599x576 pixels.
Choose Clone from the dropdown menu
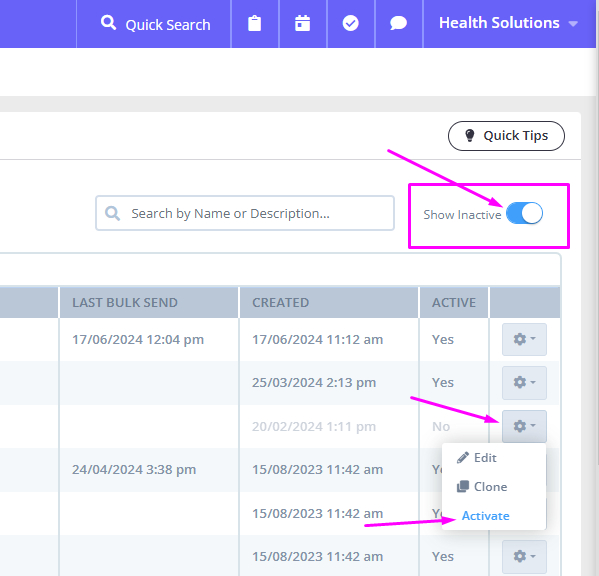click(491, 487)
